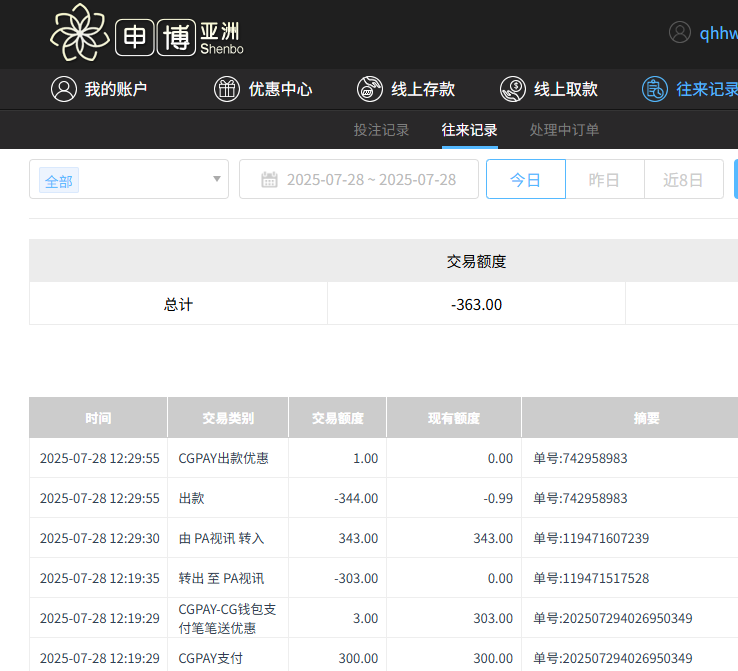
Task: Click the 我的账户 person icon
Action: click(x=64, y=89)
